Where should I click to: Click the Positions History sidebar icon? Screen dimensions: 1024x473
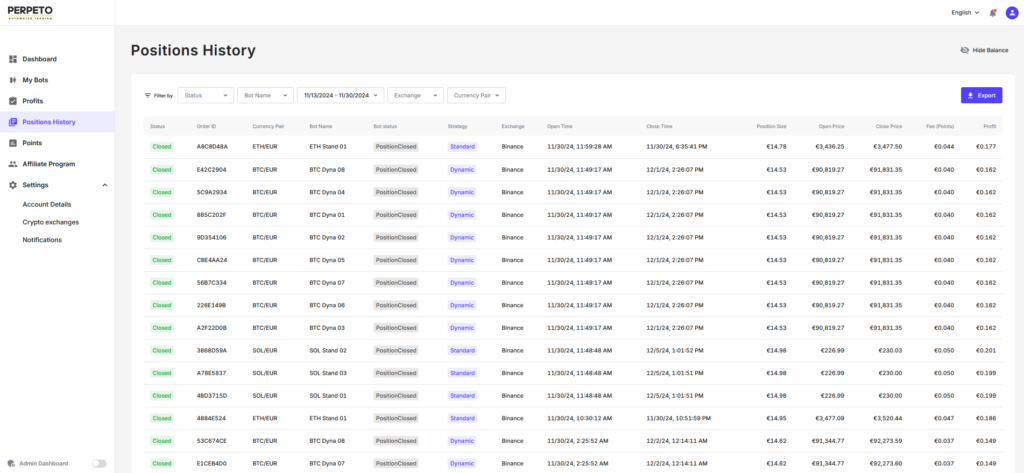click(12, 122)
